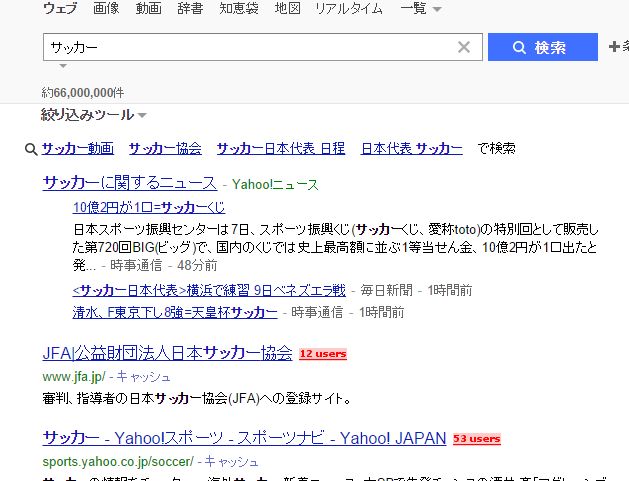Switch to the ウェブ tab
This screenshot has width=629, height=481.
60,8
